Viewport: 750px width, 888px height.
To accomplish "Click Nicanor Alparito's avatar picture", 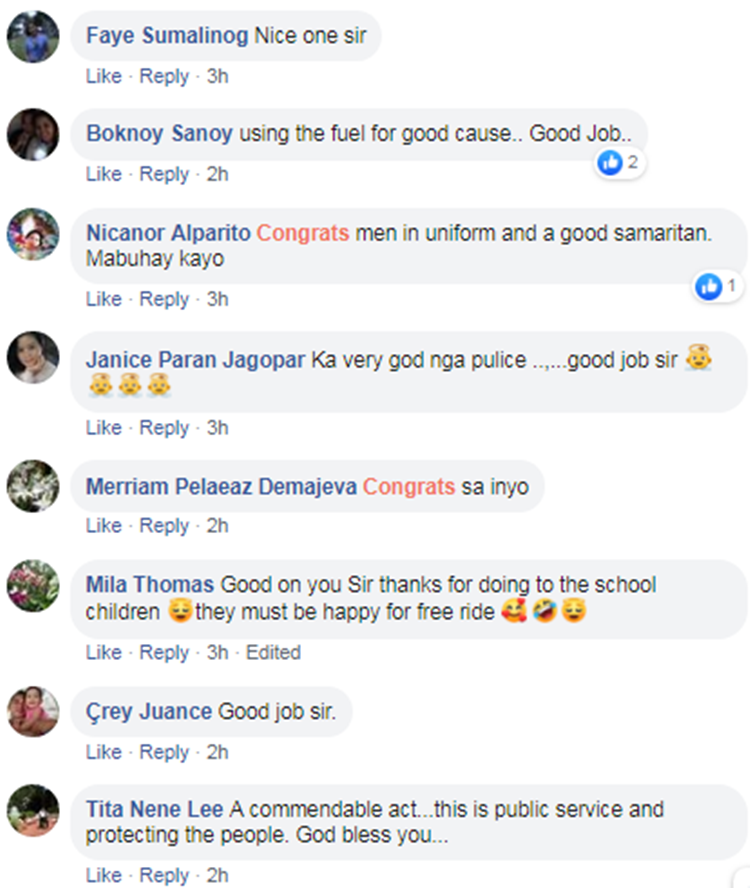I will [x=33, y=234].
